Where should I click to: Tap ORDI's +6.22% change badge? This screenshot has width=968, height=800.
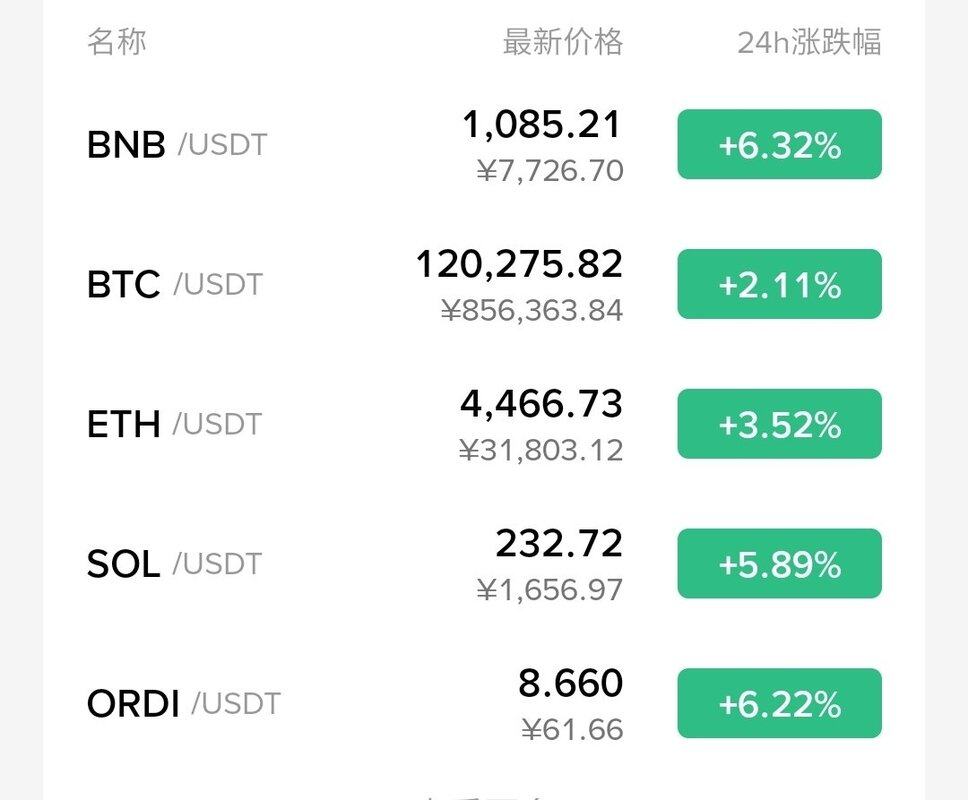[x=779, y=704]
